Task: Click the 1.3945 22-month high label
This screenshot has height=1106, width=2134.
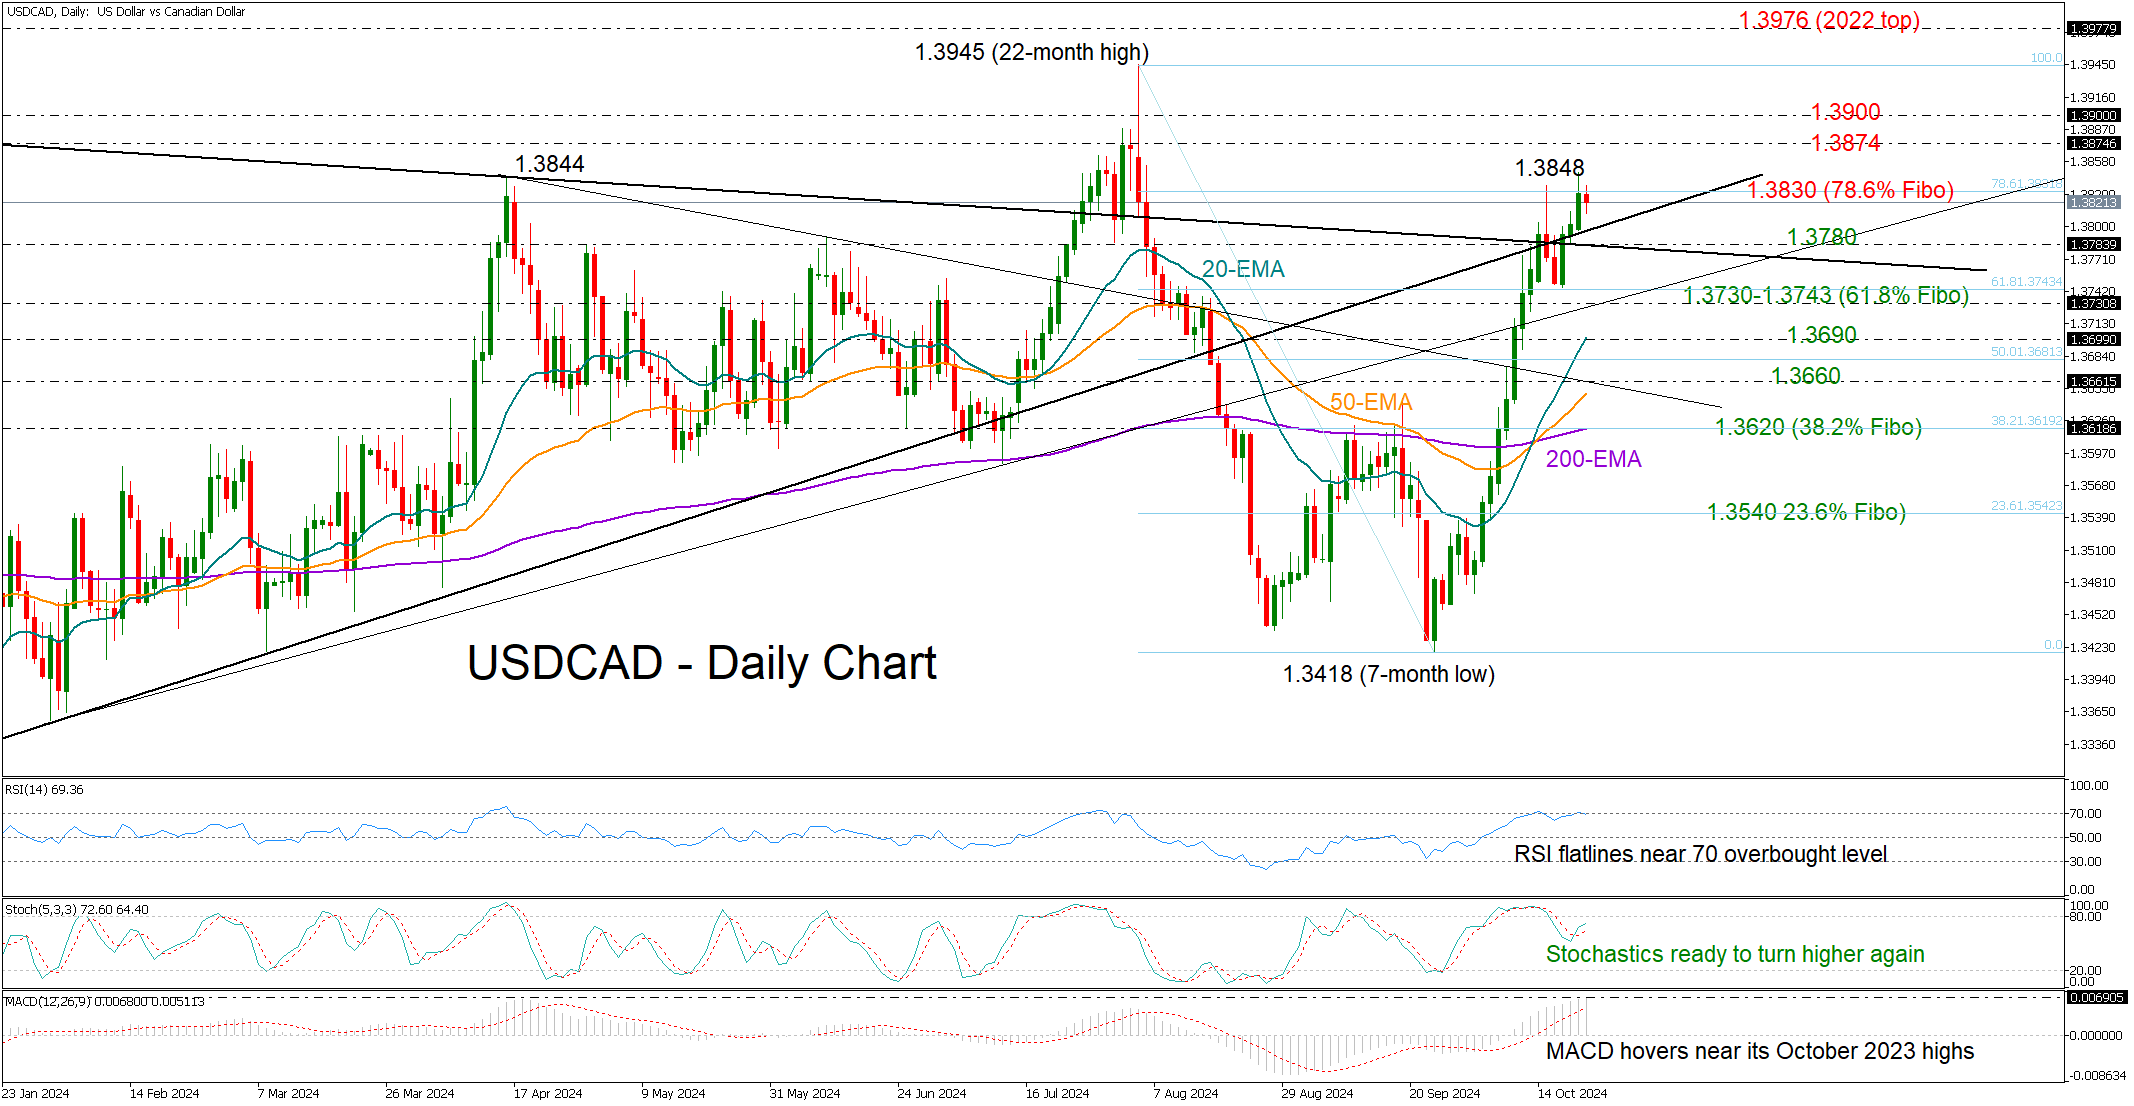Action: [1031, 52]
